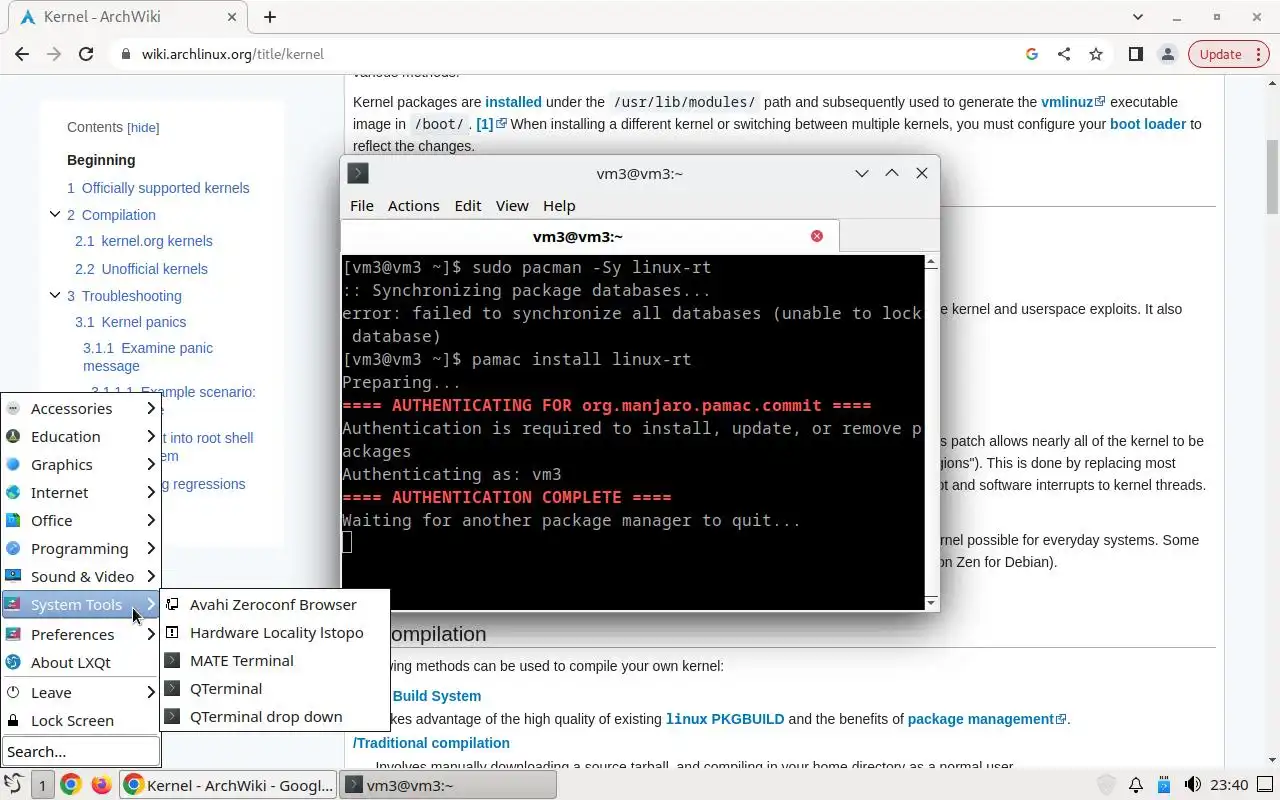
Task: Open Programming category in application menu
Action: 80,548
